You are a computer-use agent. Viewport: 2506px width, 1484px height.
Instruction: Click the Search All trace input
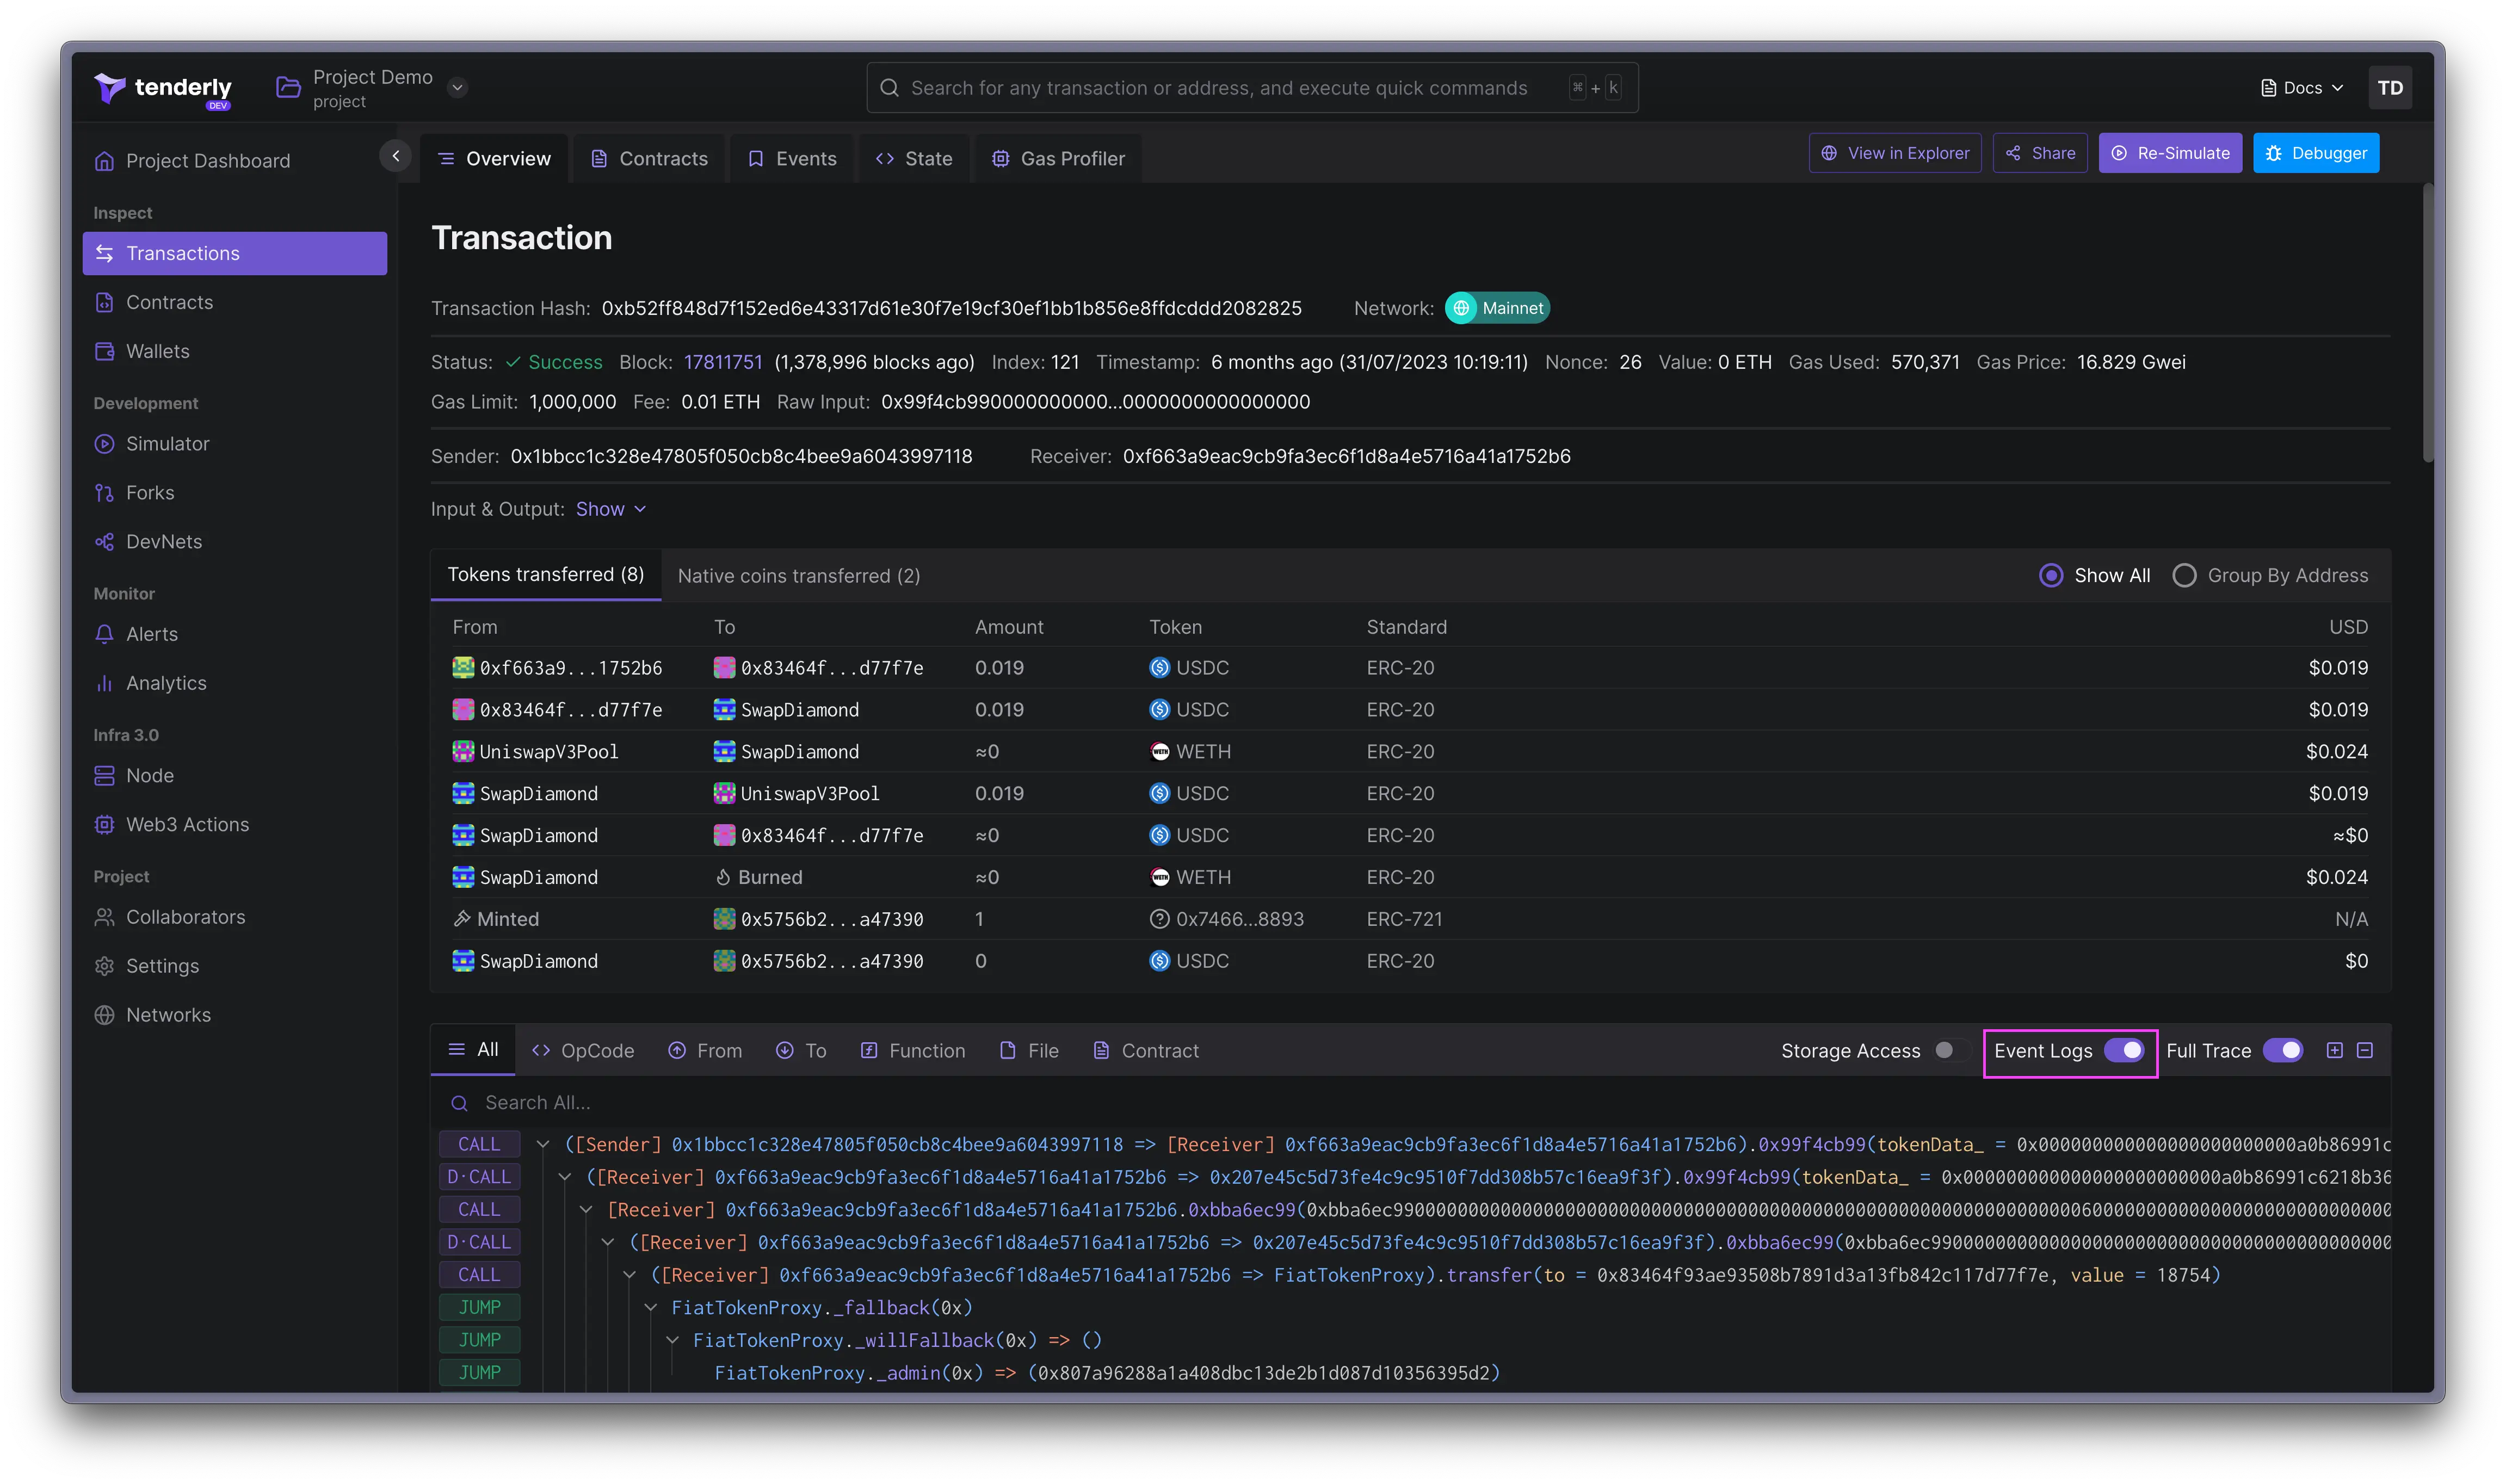click(x=1410, y=1103)
